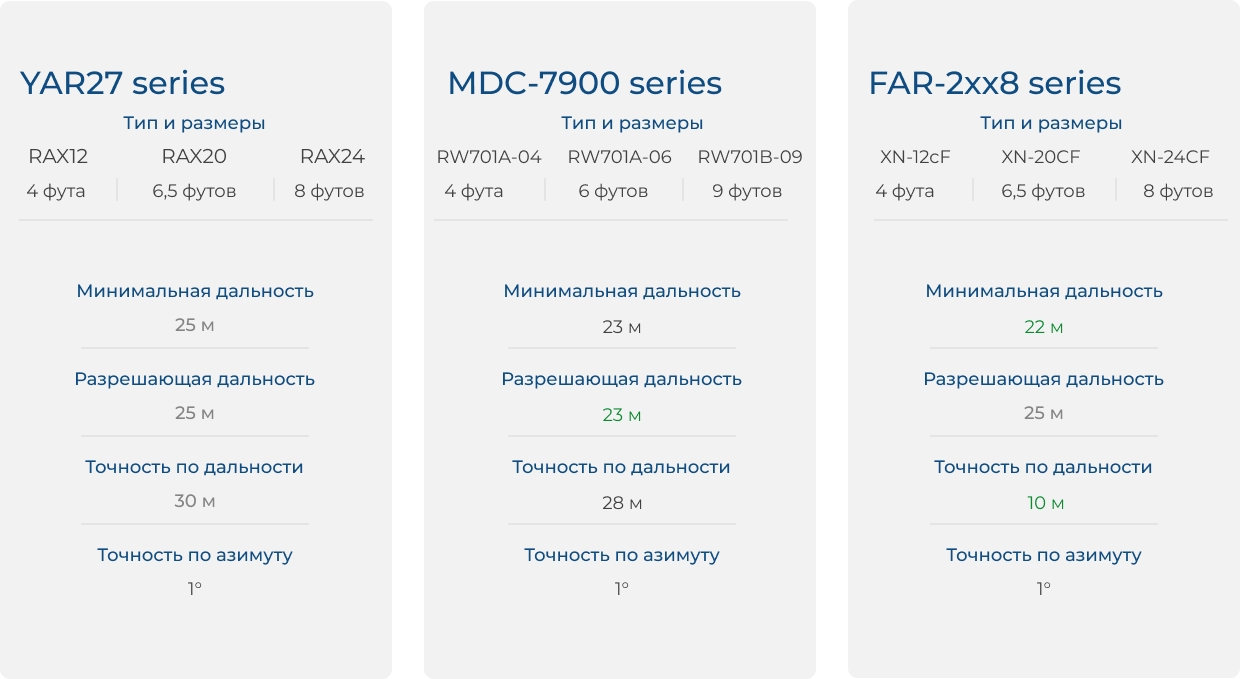1240x679 pixels.
Task: Pick the XN-24CF antenna option
Action: click(x=1170, y=157)
